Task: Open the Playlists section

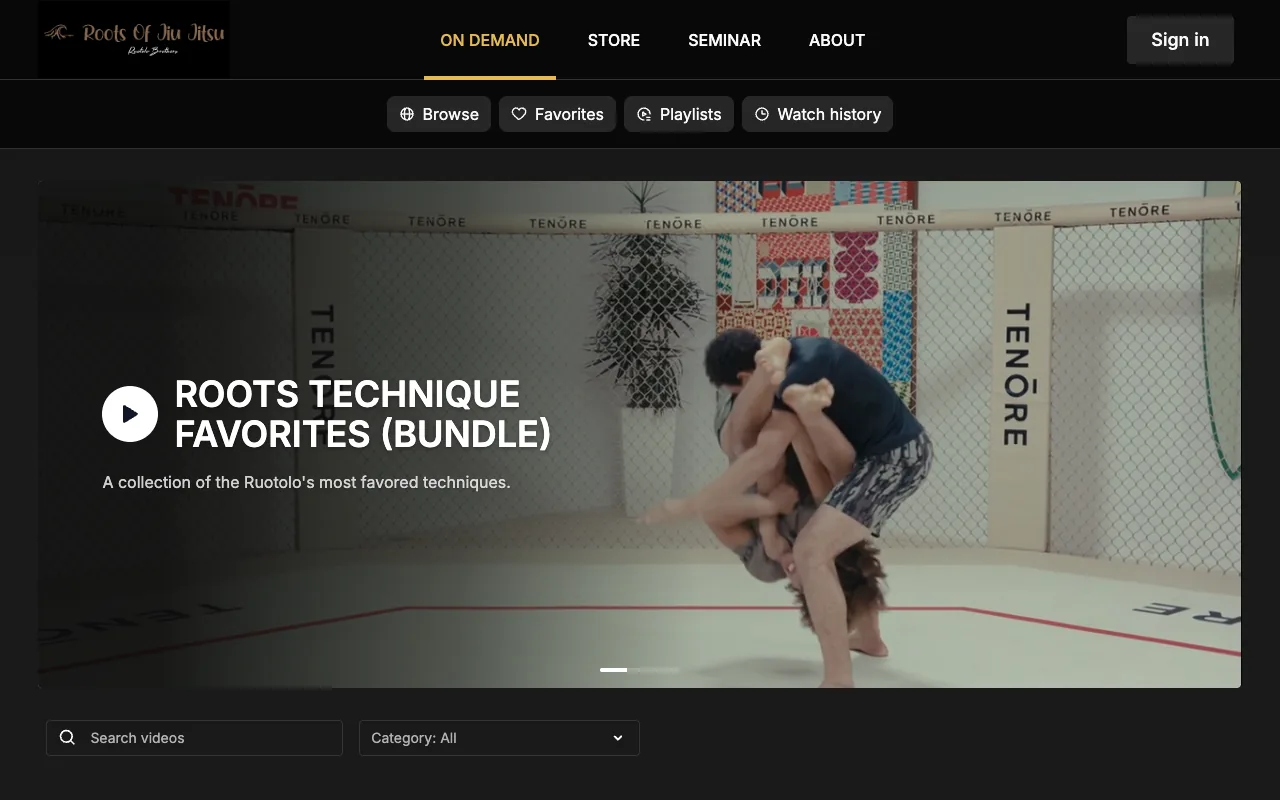Action: coord(679,114)
